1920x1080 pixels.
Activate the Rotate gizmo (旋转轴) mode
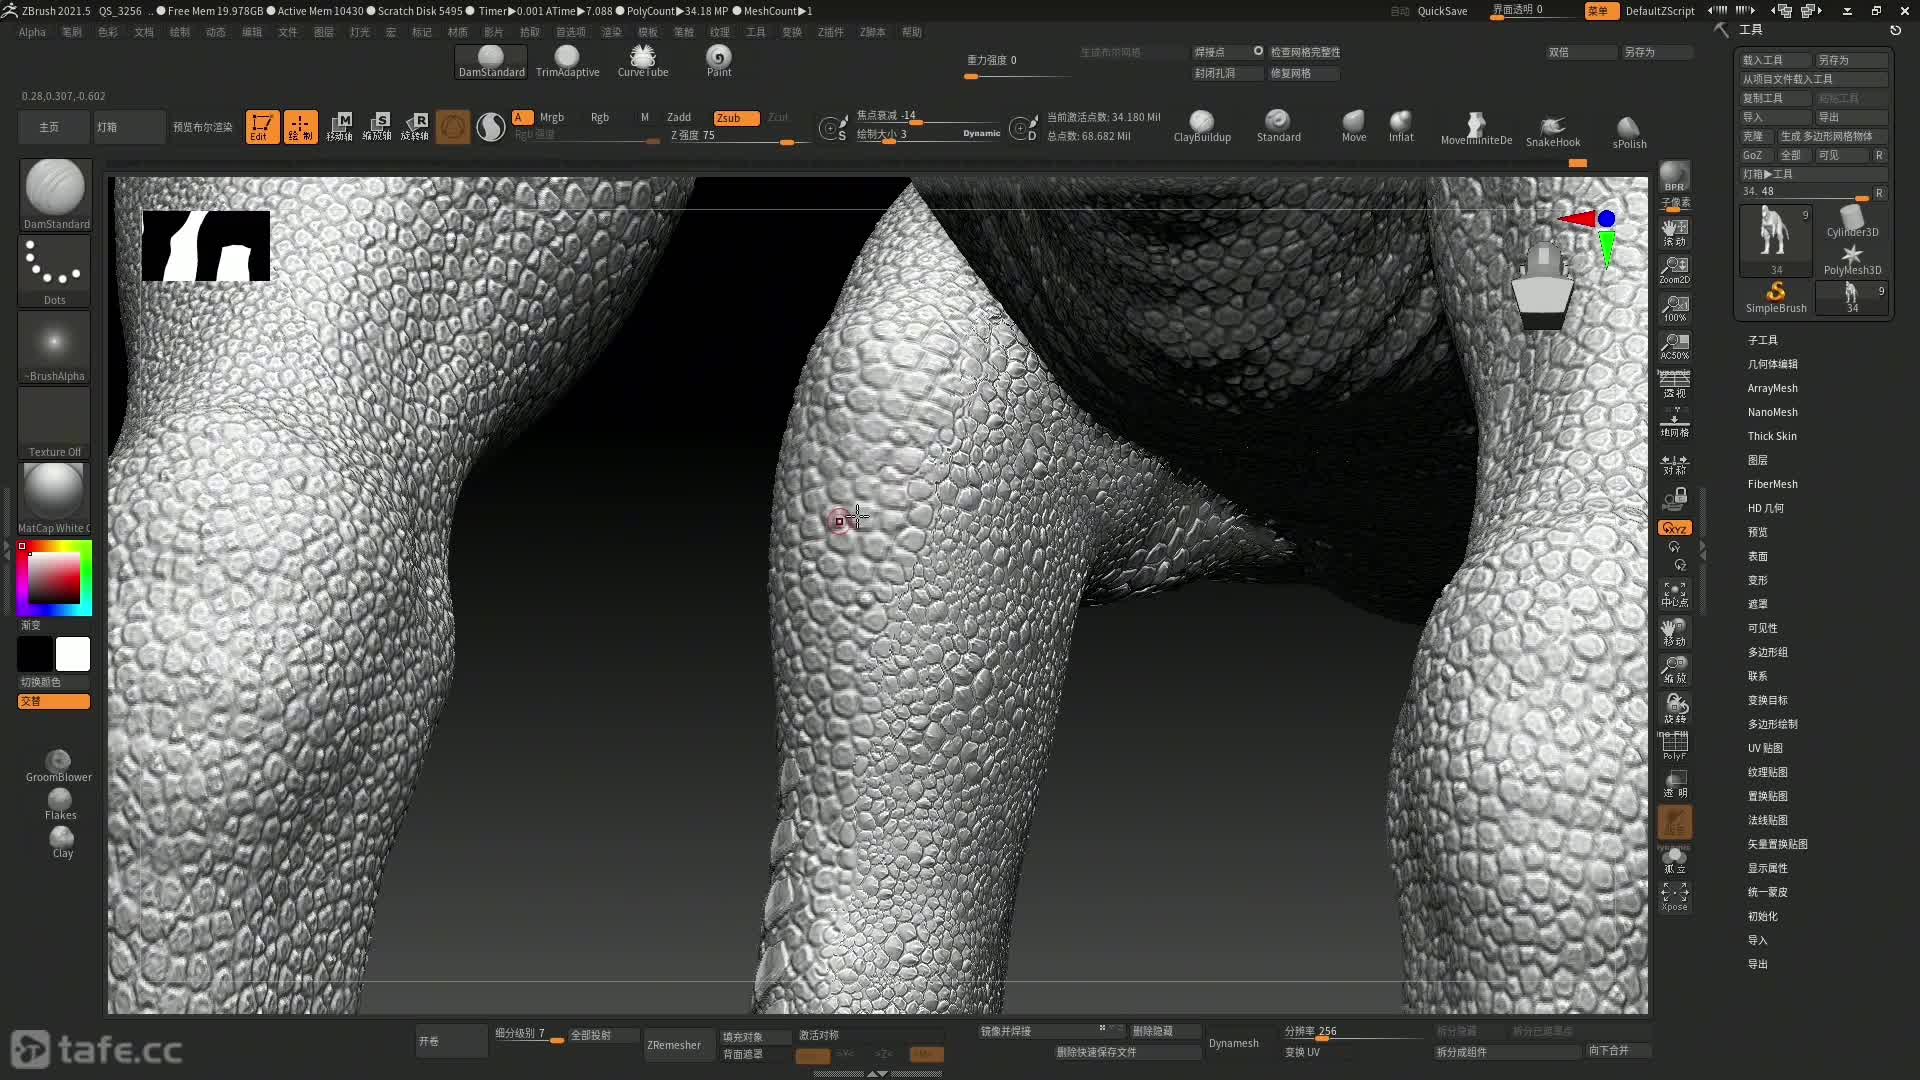point(415,126)
